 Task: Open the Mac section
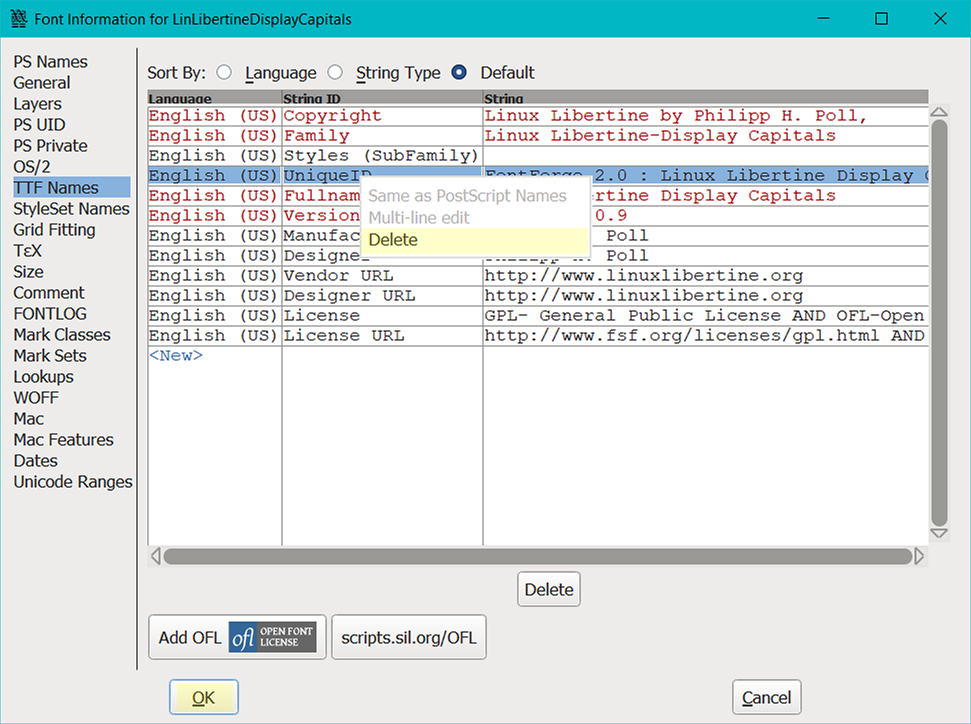tap(28, 419)
